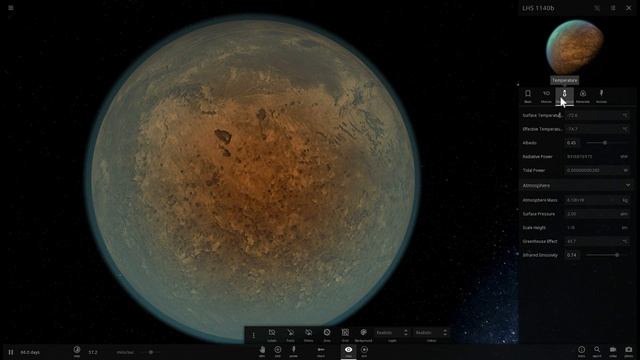Switch to the Motion properties tab
Screen dimensions: 640x360
(546, 96)
